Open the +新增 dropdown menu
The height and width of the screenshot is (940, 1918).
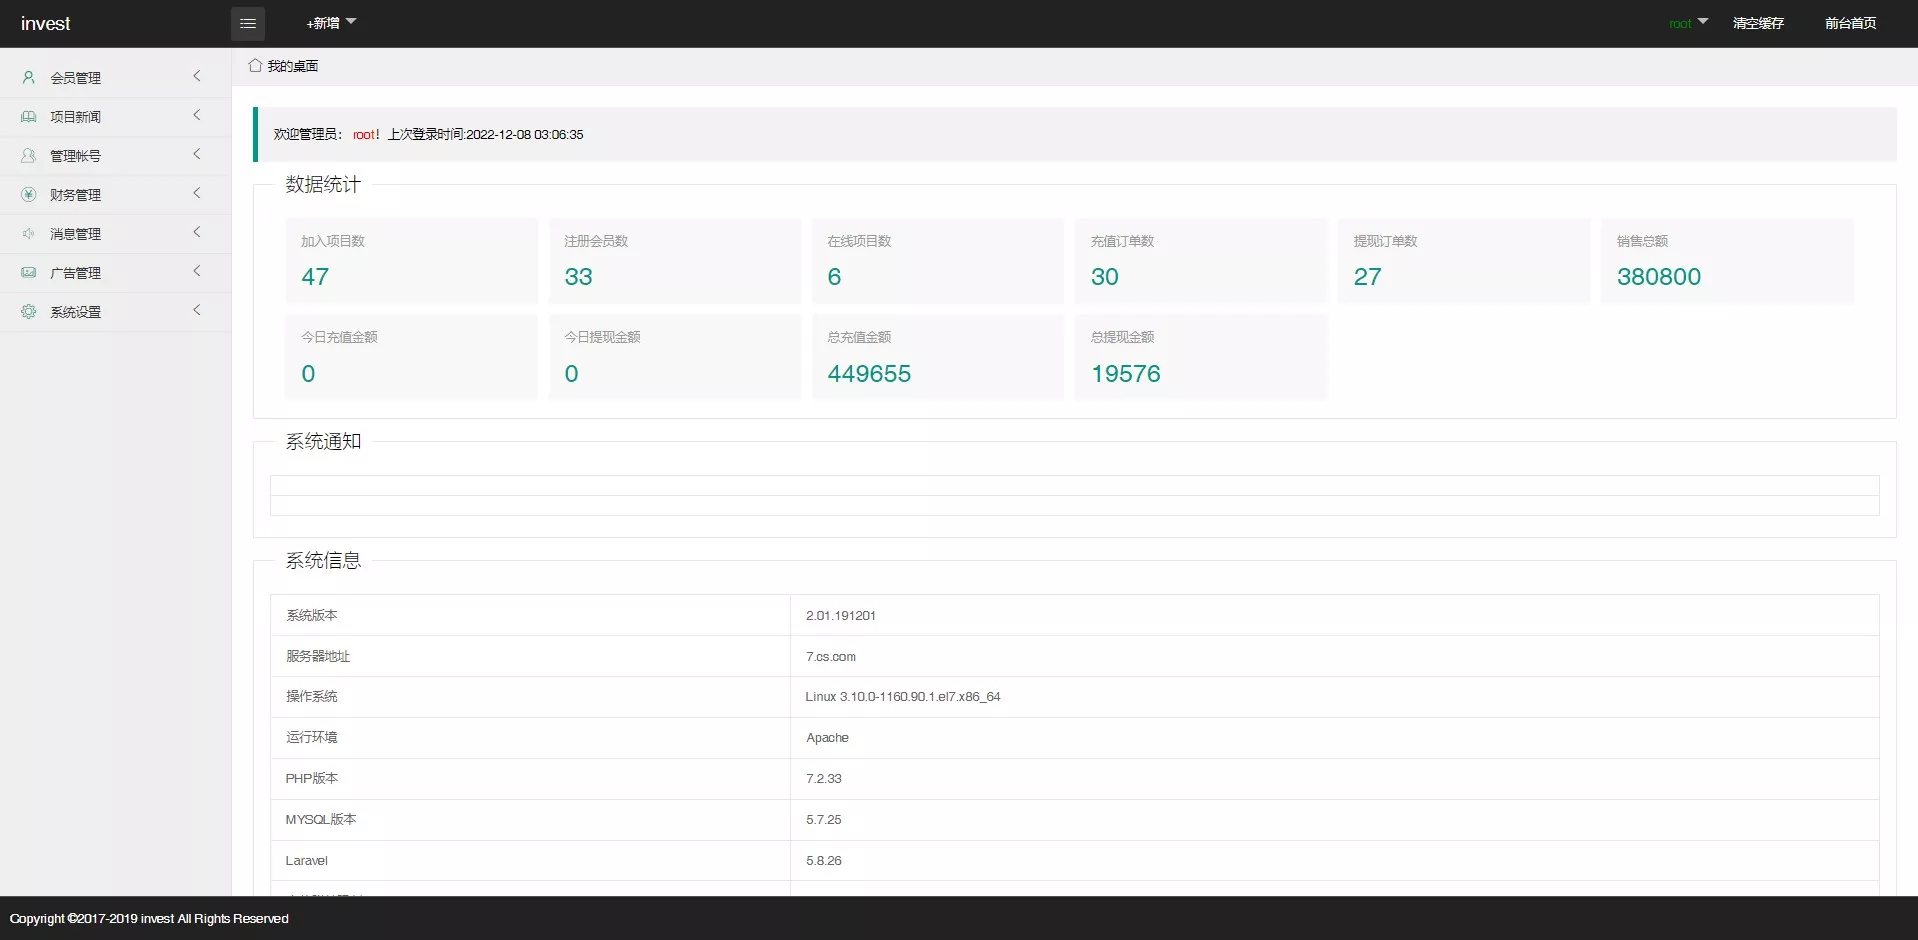330,23
